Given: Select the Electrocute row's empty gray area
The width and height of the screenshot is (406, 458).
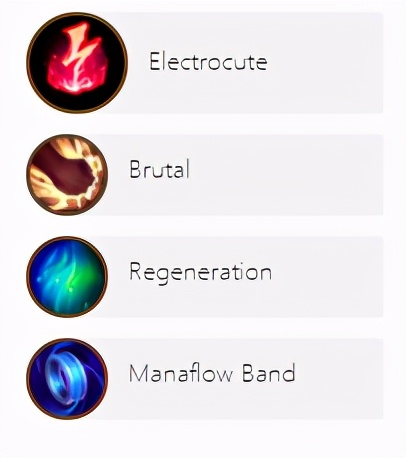Looking at the screenshot, I should click(x=325, y=63).
